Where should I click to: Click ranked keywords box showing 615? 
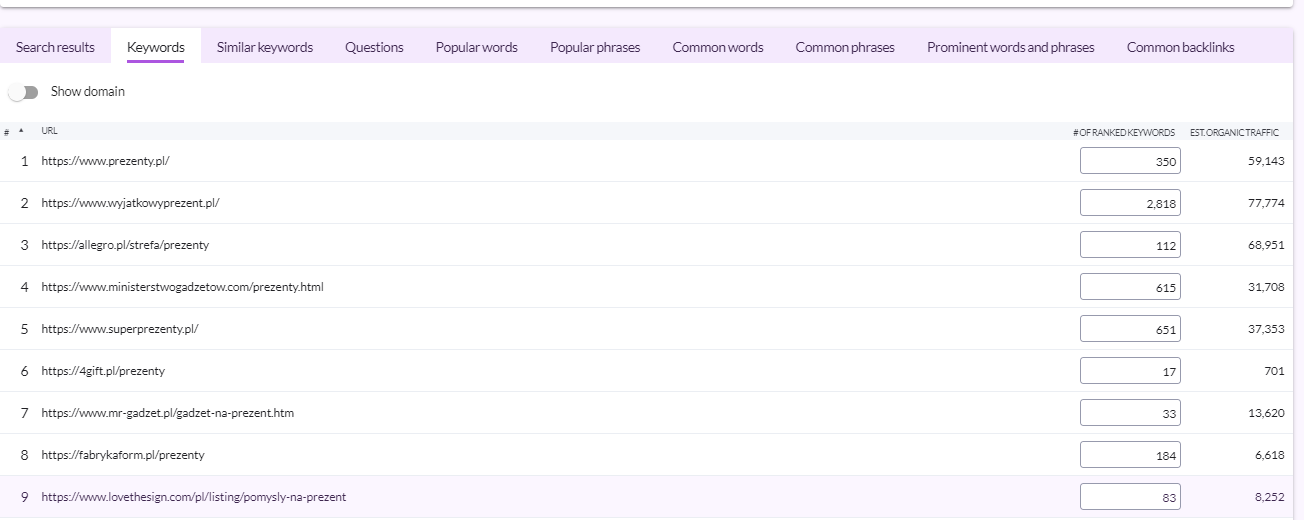[1130, 287]
